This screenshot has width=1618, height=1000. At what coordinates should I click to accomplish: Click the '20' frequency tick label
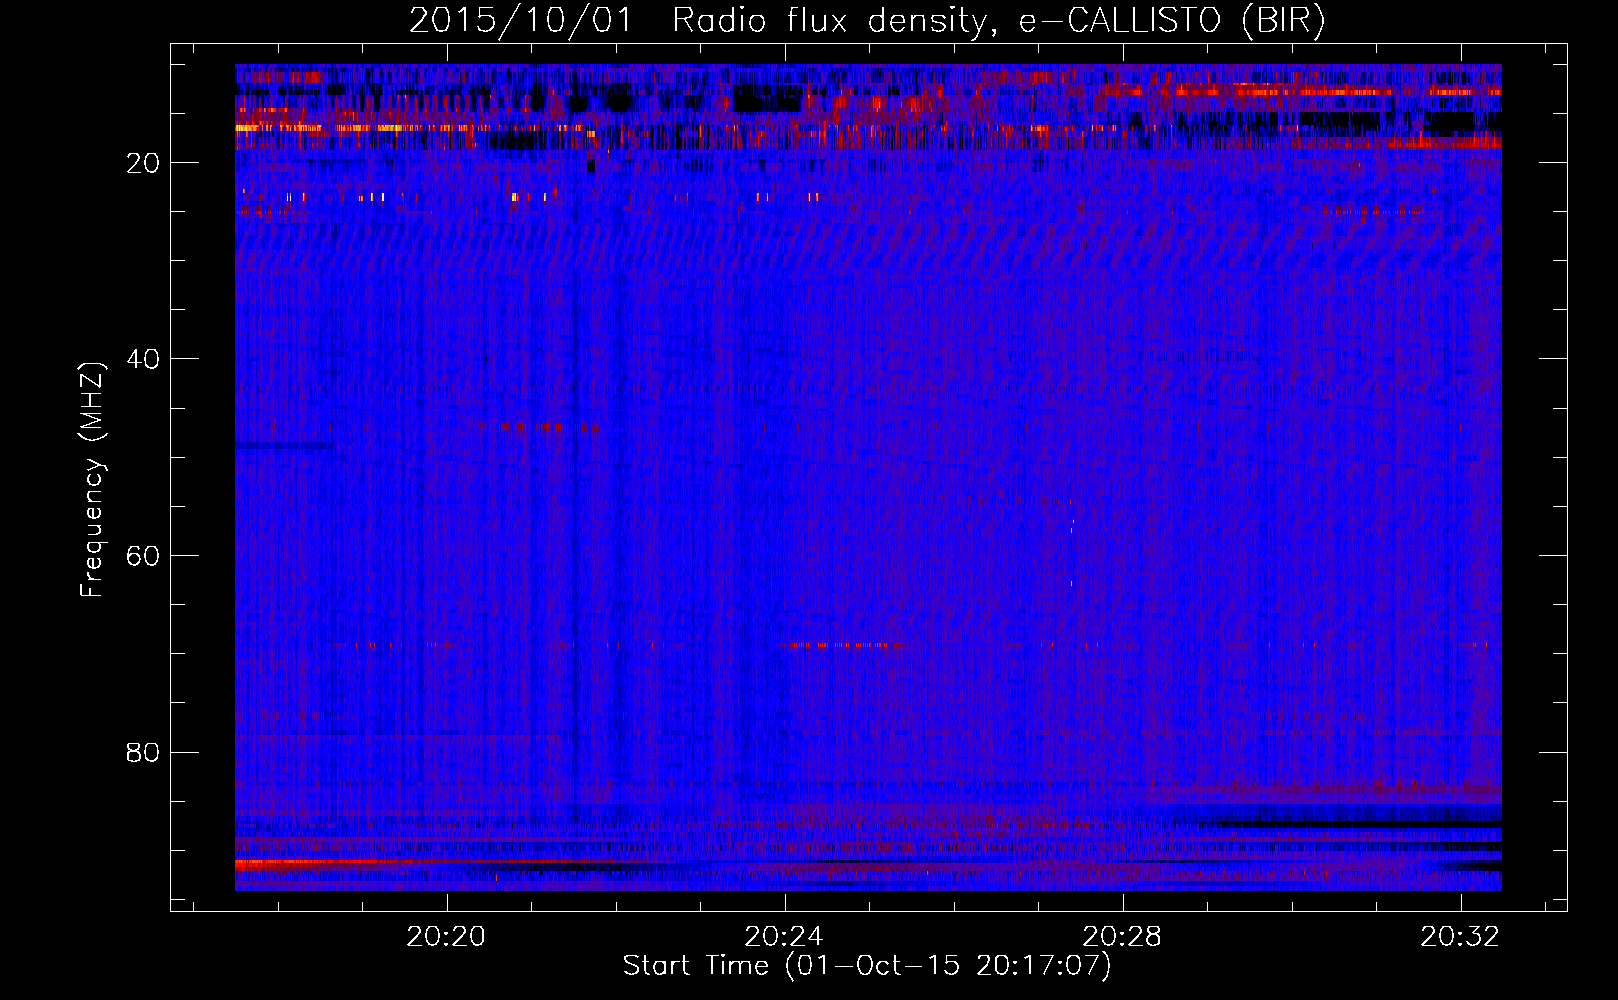click(x=143, y=163)
